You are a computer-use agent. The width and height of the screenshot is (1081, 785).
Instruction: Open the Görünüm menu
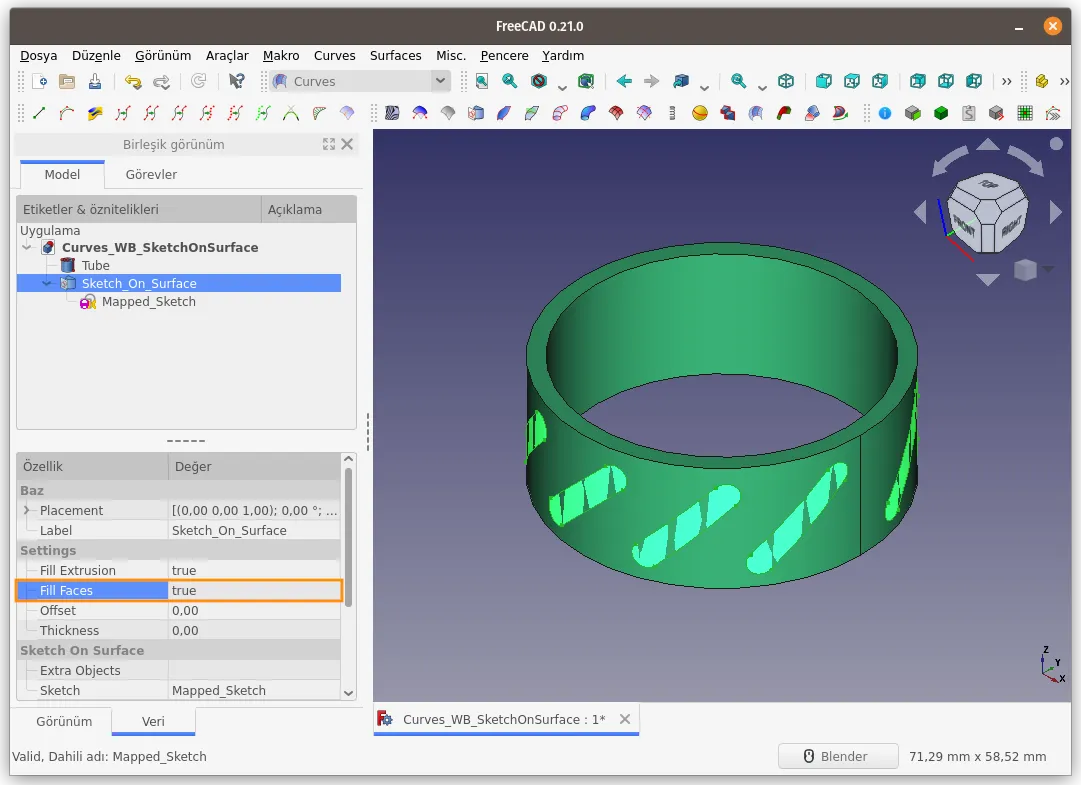pyautogui.click(x=163, y=55)
